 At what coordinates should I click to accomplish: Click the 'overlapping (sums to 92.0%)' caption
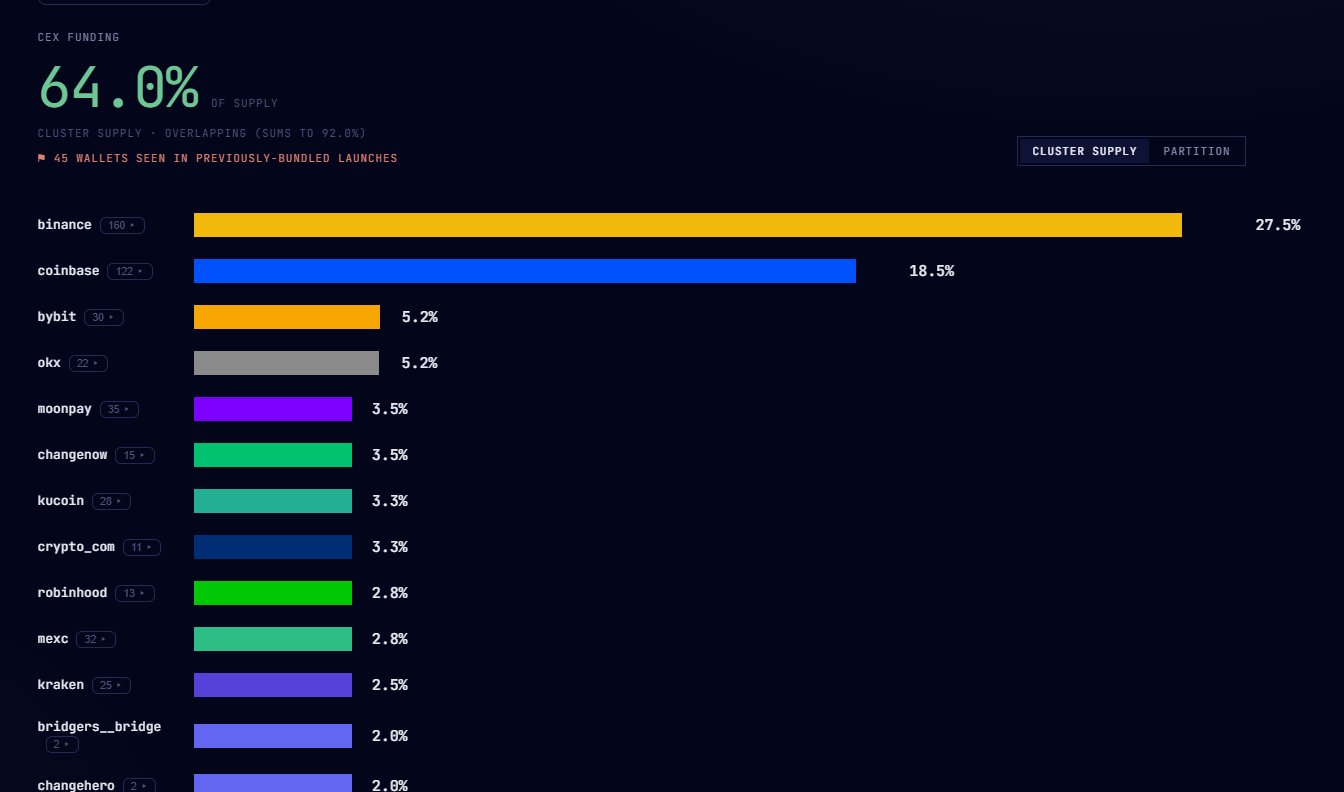[x=265, y=133]
